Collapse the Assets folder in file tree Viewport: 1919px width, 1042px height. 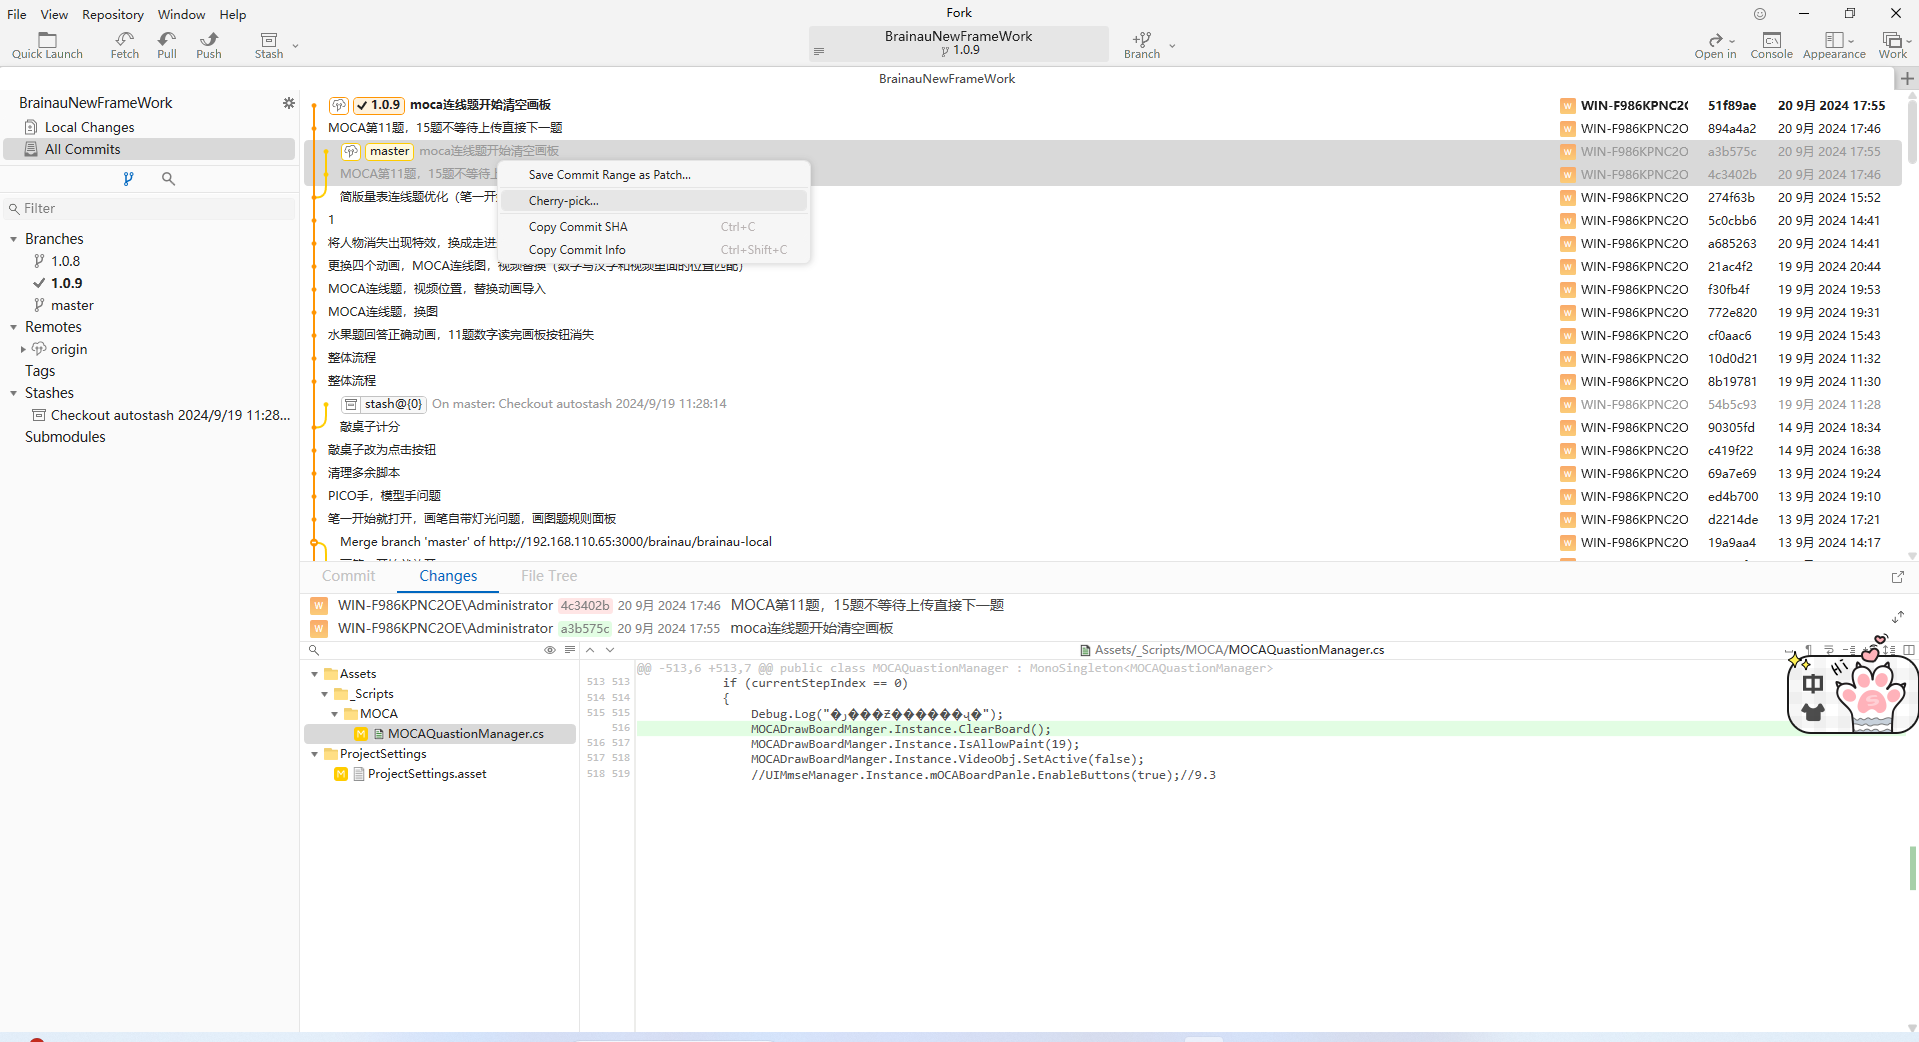tap(314, 674)
